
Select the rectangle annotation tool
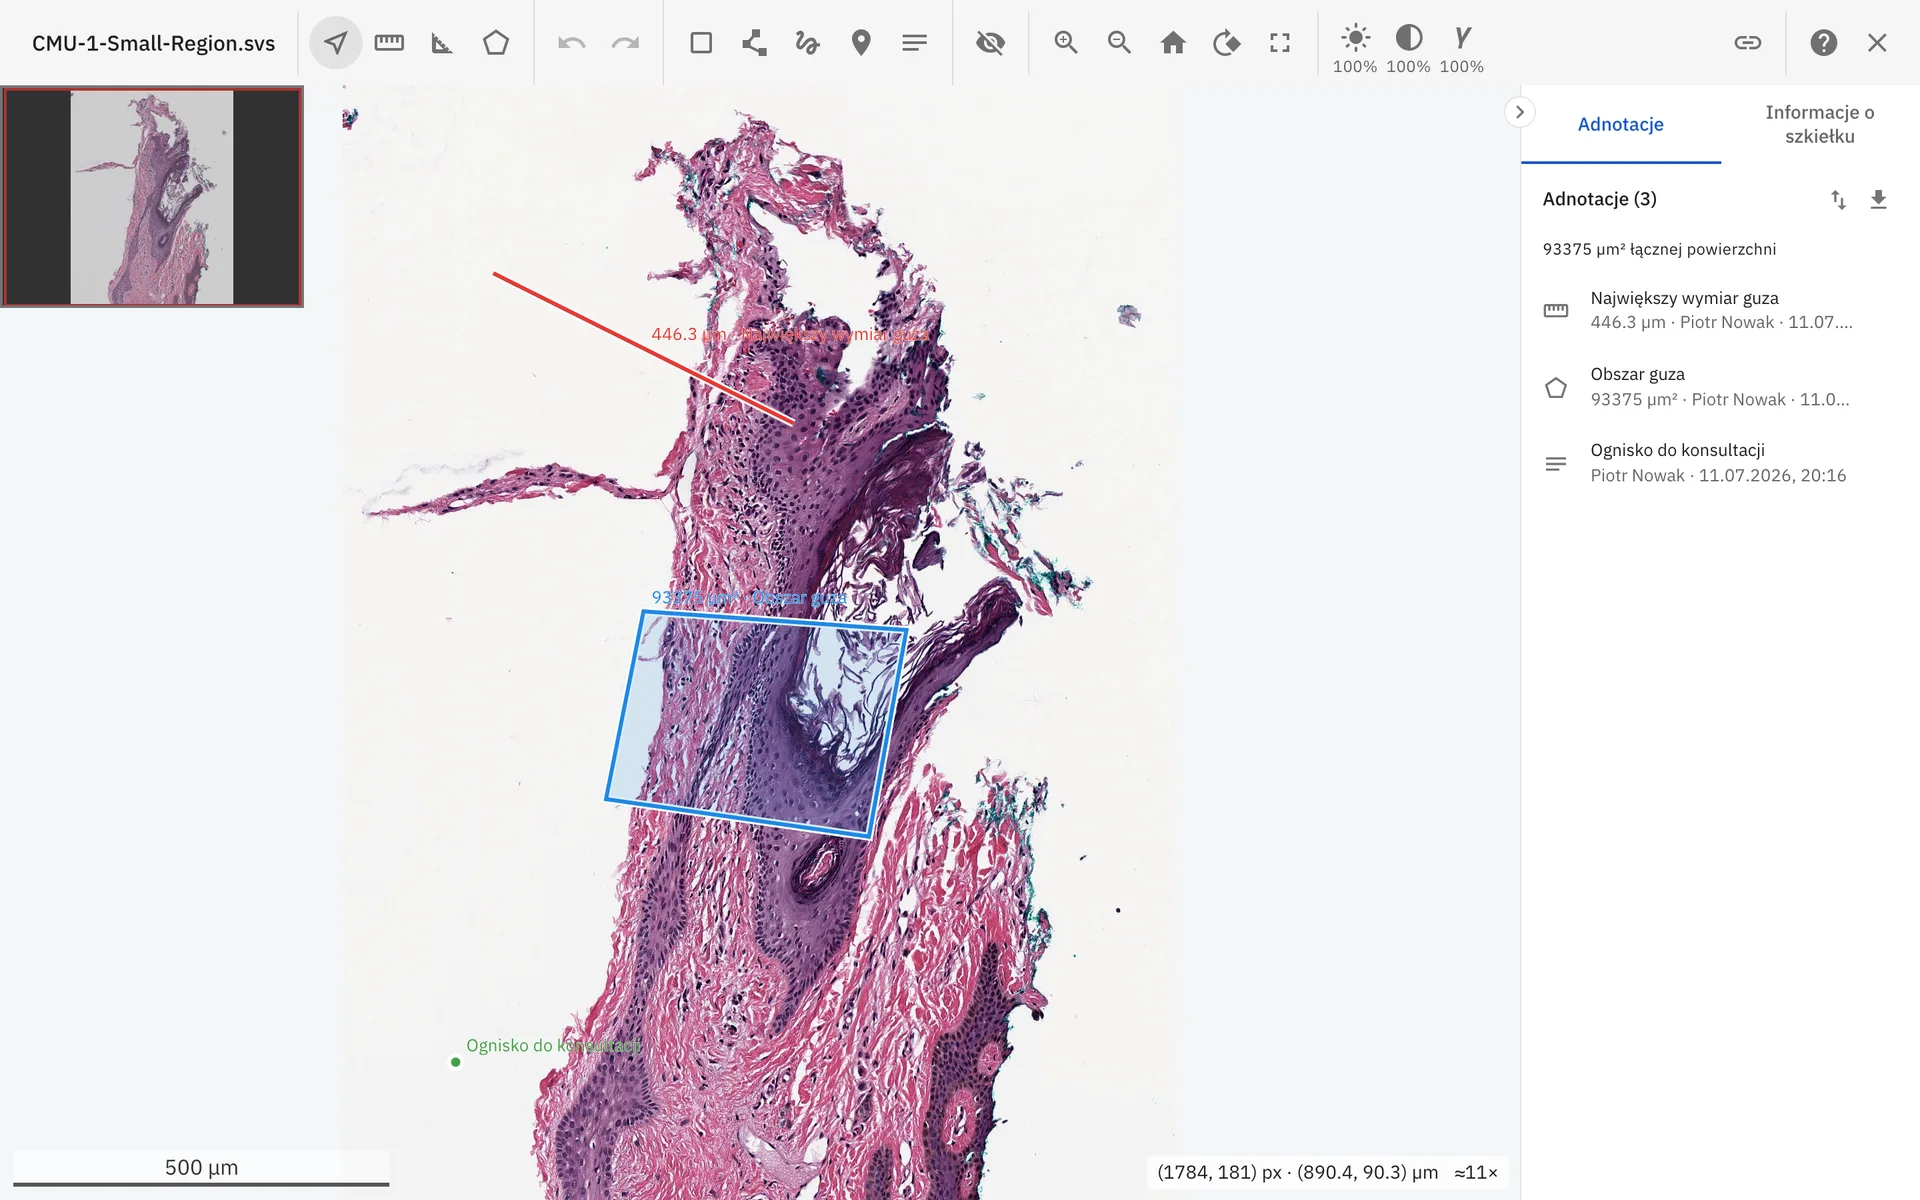tap(701, 43)
